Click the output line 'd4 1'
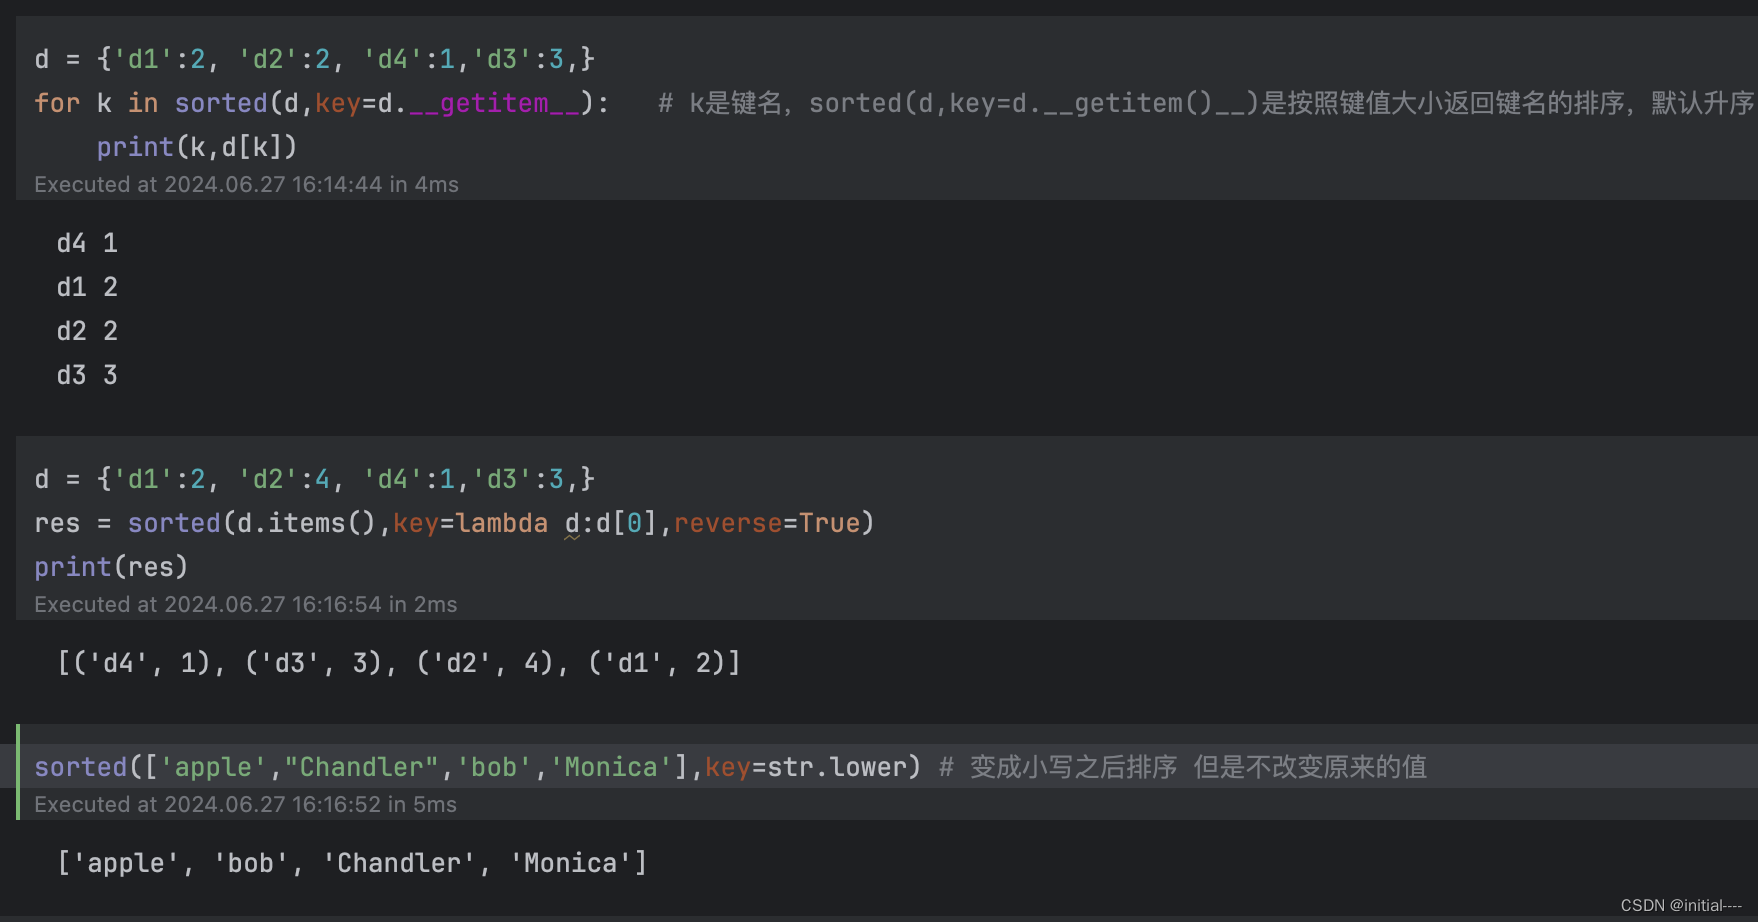Viewport: 1758px width, 922px height. pyautogui.click(x=86, y=243)
